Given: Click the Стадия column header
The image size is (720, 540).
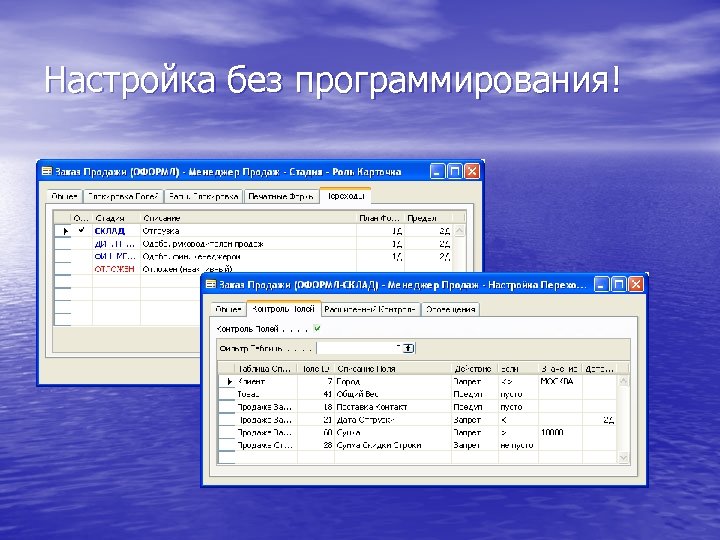Looking at the screenshot, I should [x=116, y=218].
